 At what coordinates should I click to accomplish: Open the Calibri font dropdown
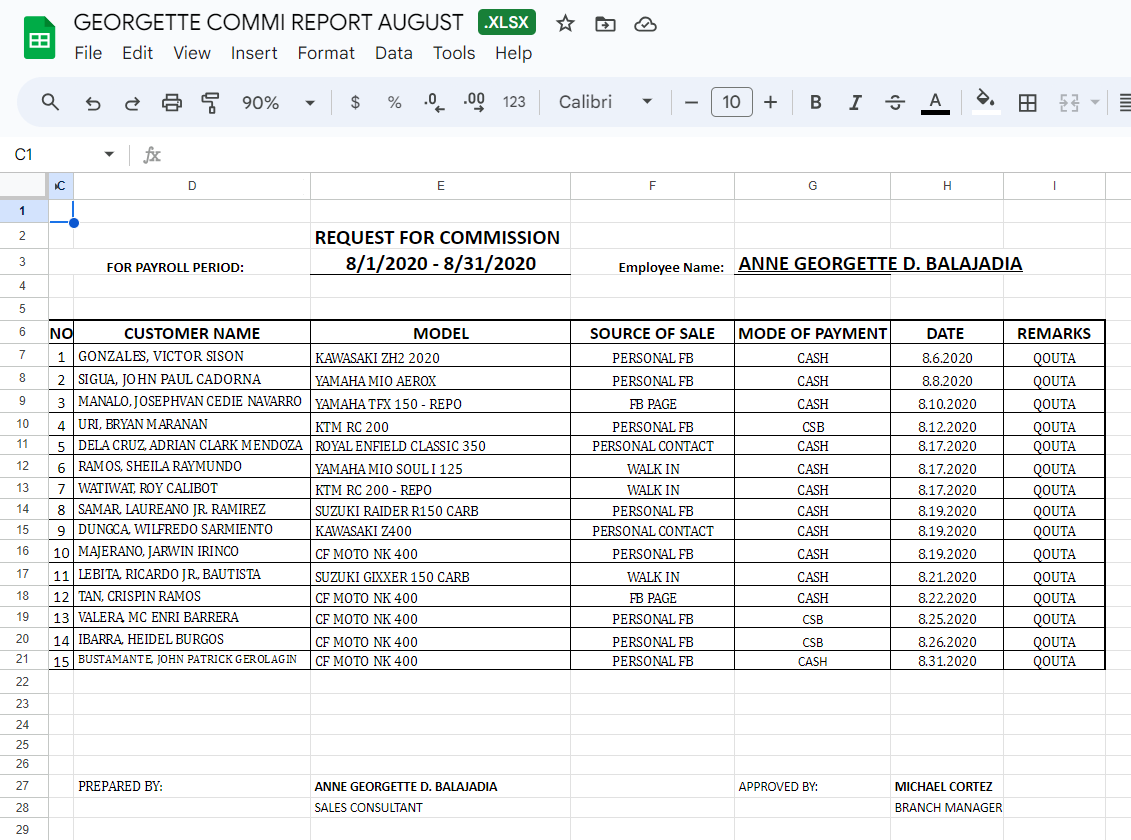[605, 102]
